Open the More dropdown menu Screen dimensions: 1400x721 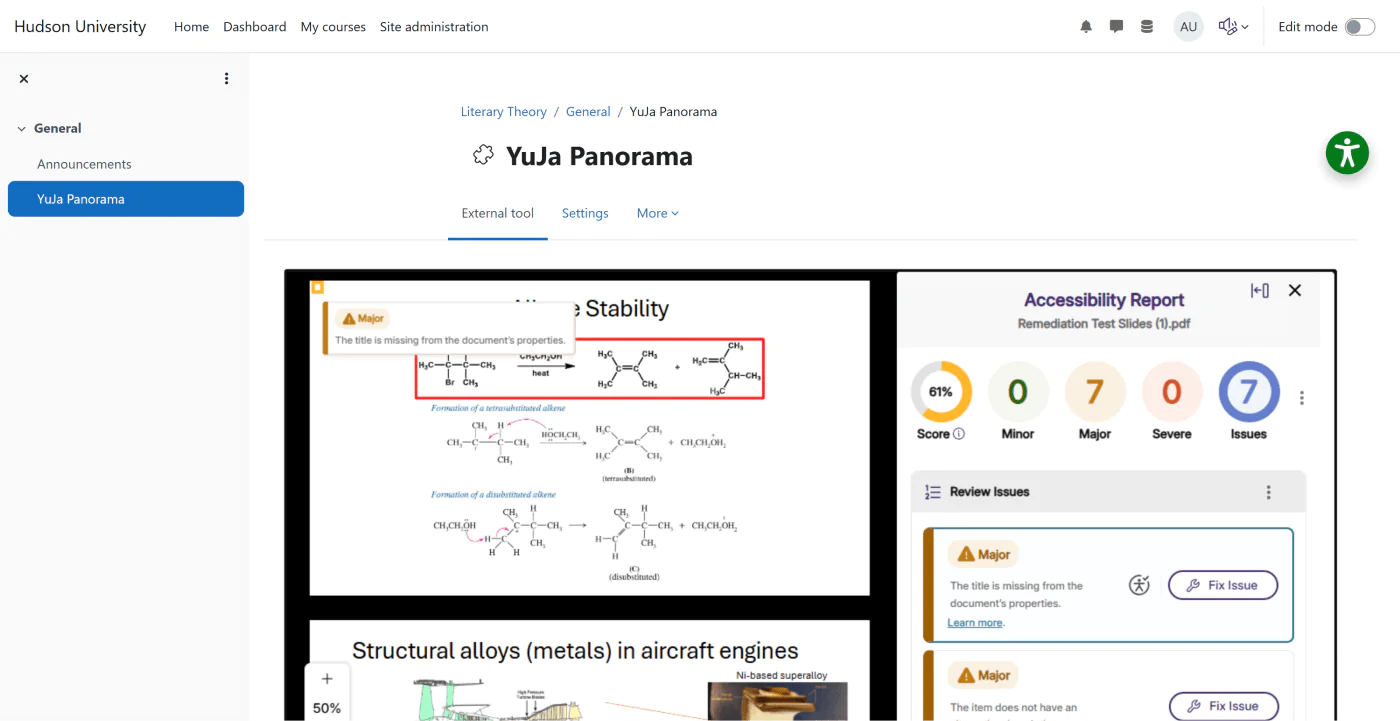click(657, 213)
